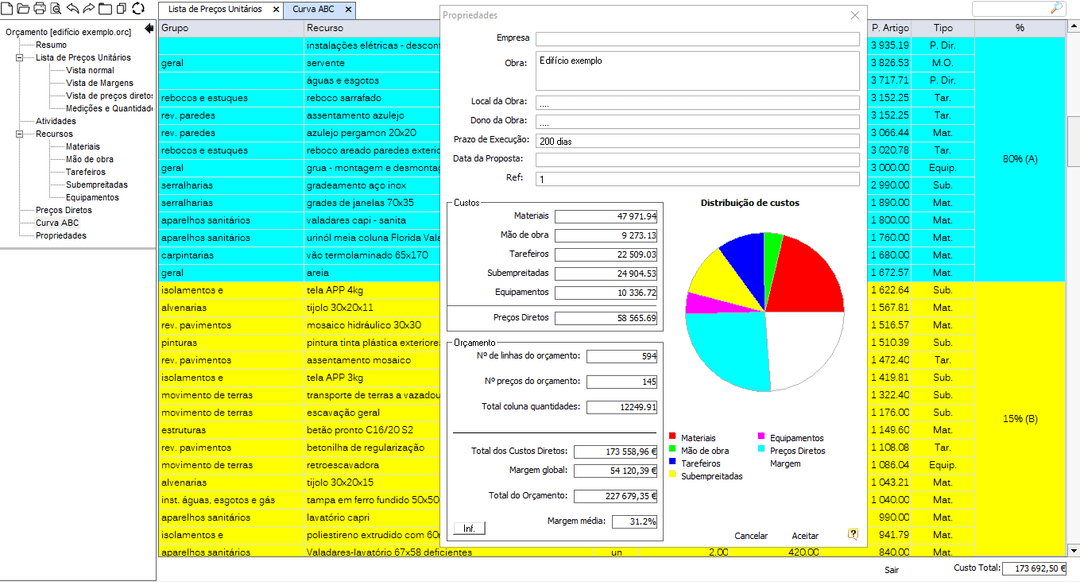This screenshot has width=1080, height=582.
Task: Open contextual help in Propriedades dialog
Action: point(853,535)
